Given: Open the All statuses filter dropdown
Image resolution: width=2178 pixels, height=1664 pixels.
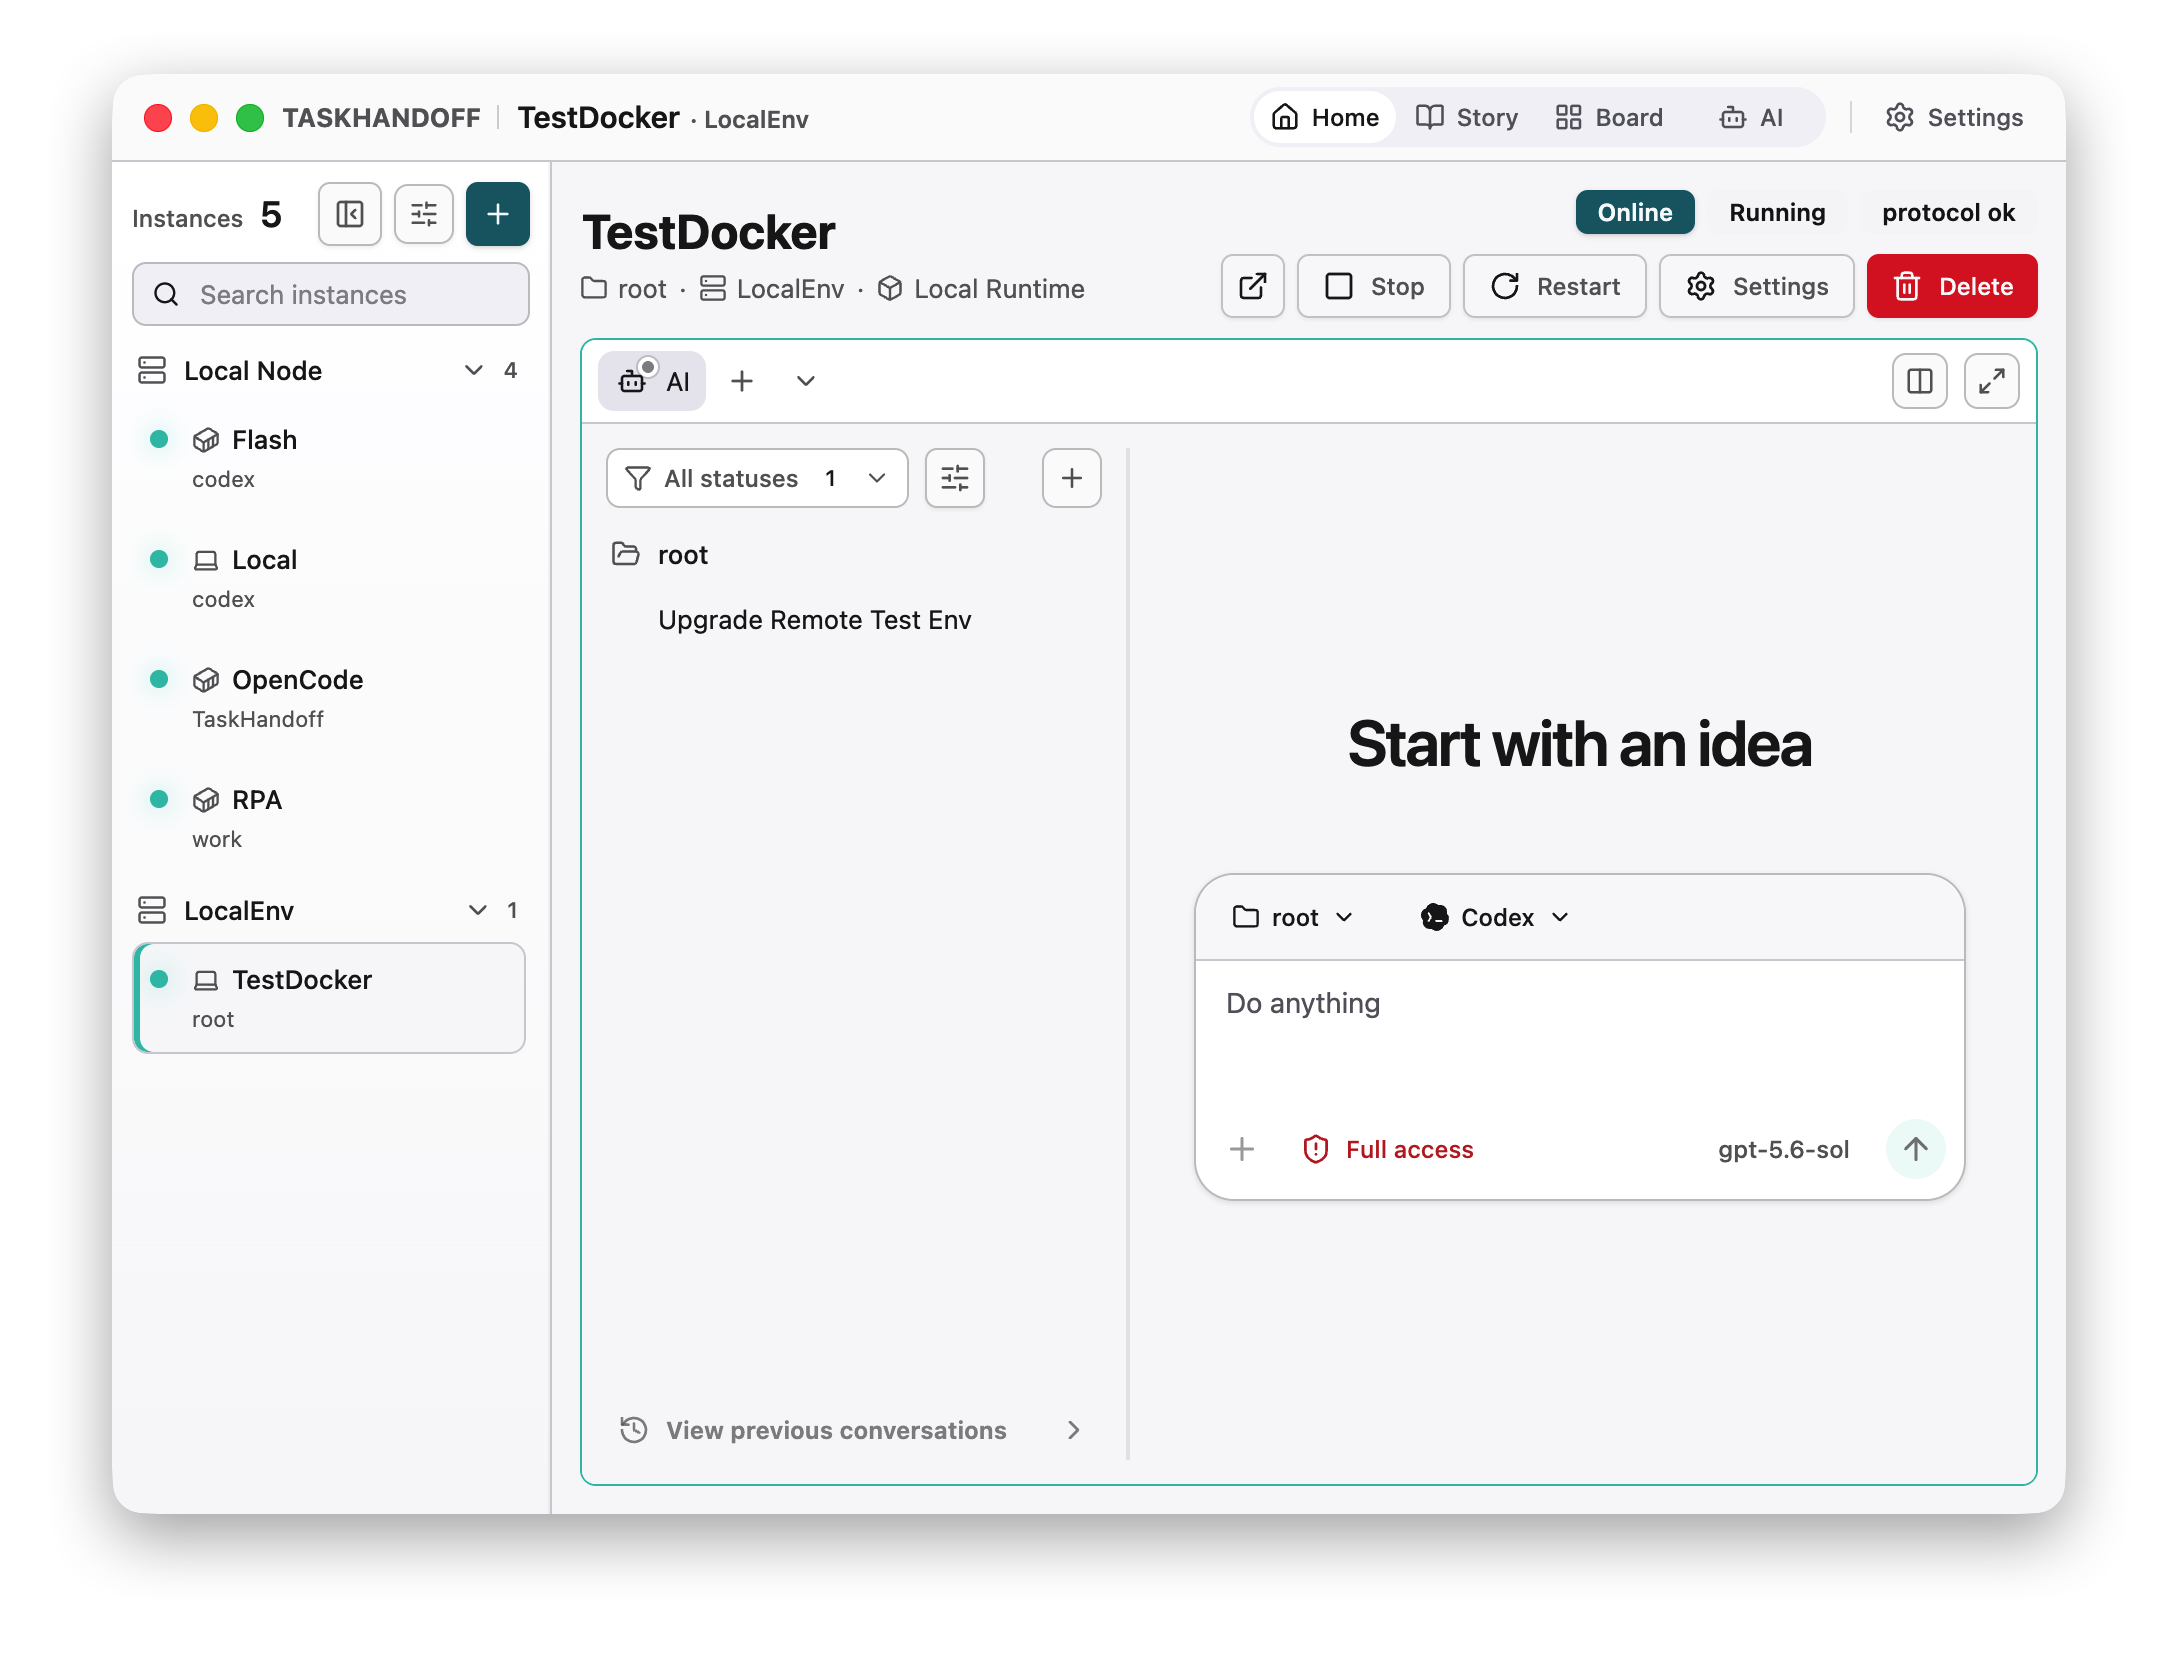Looking at the screenshot, I should point(757,478).
